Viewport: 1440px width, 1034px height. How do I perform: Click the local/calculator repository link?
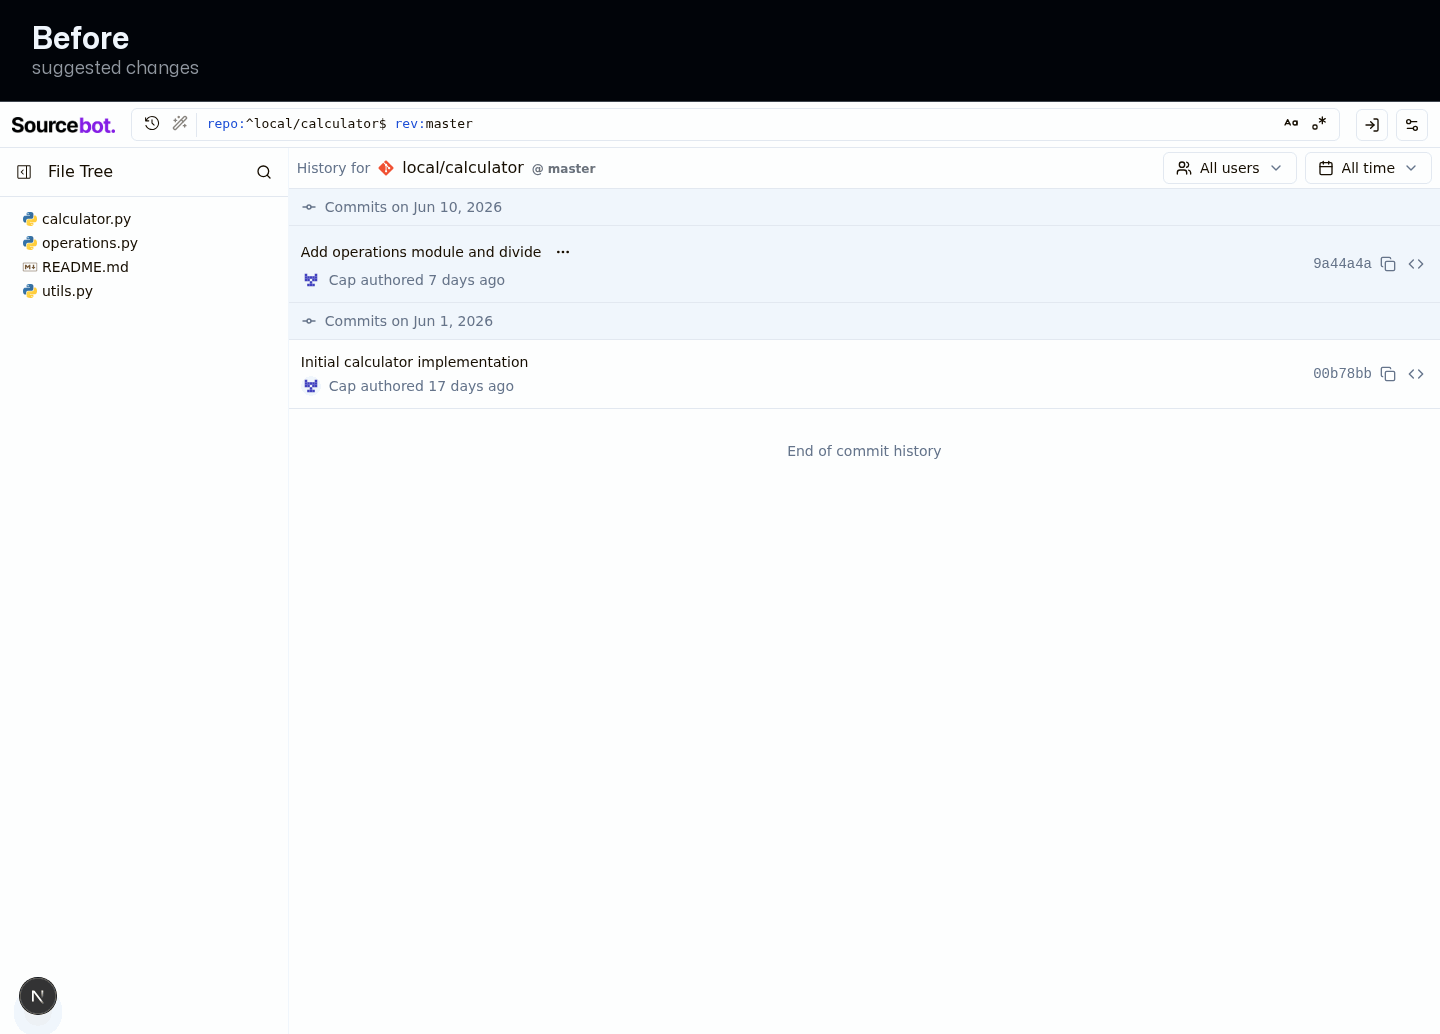coord(463,168)
